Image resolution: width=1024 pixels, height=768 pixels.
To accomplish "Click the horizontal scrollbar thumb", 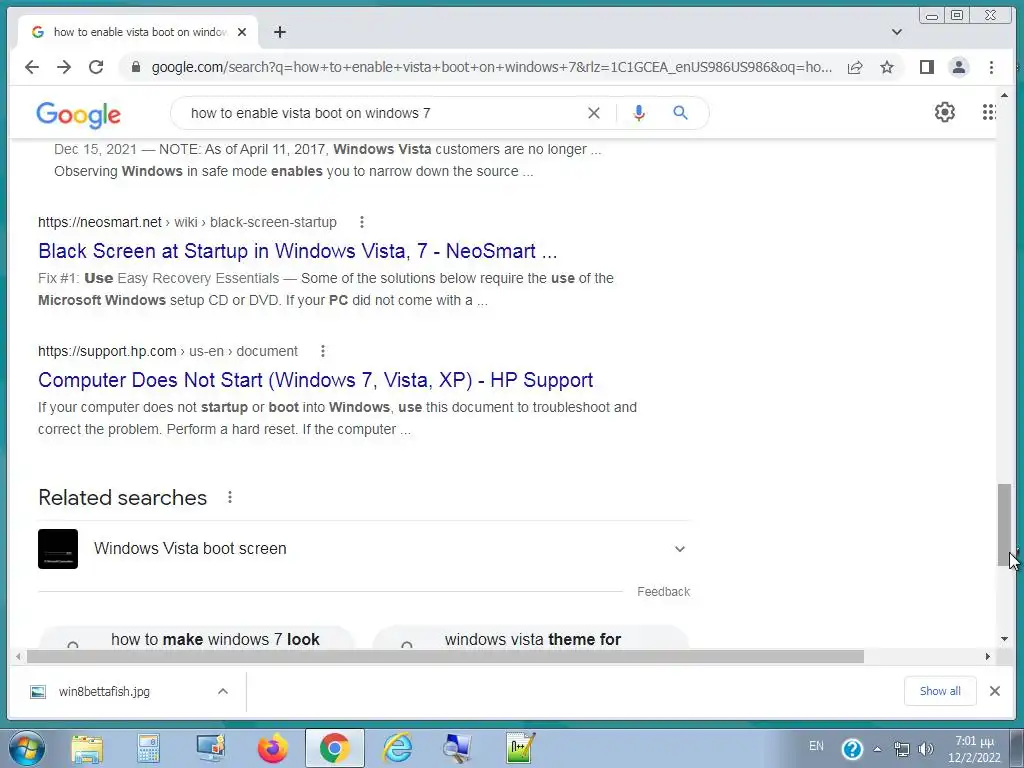I will [445, 656].
